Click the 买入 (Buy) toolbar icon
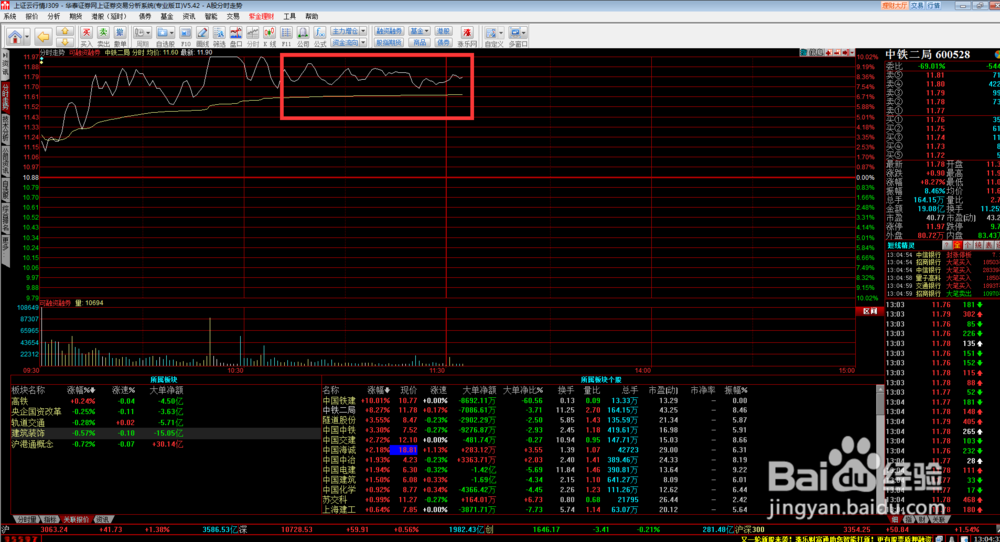1000x542 pixels. click(86, 38)
